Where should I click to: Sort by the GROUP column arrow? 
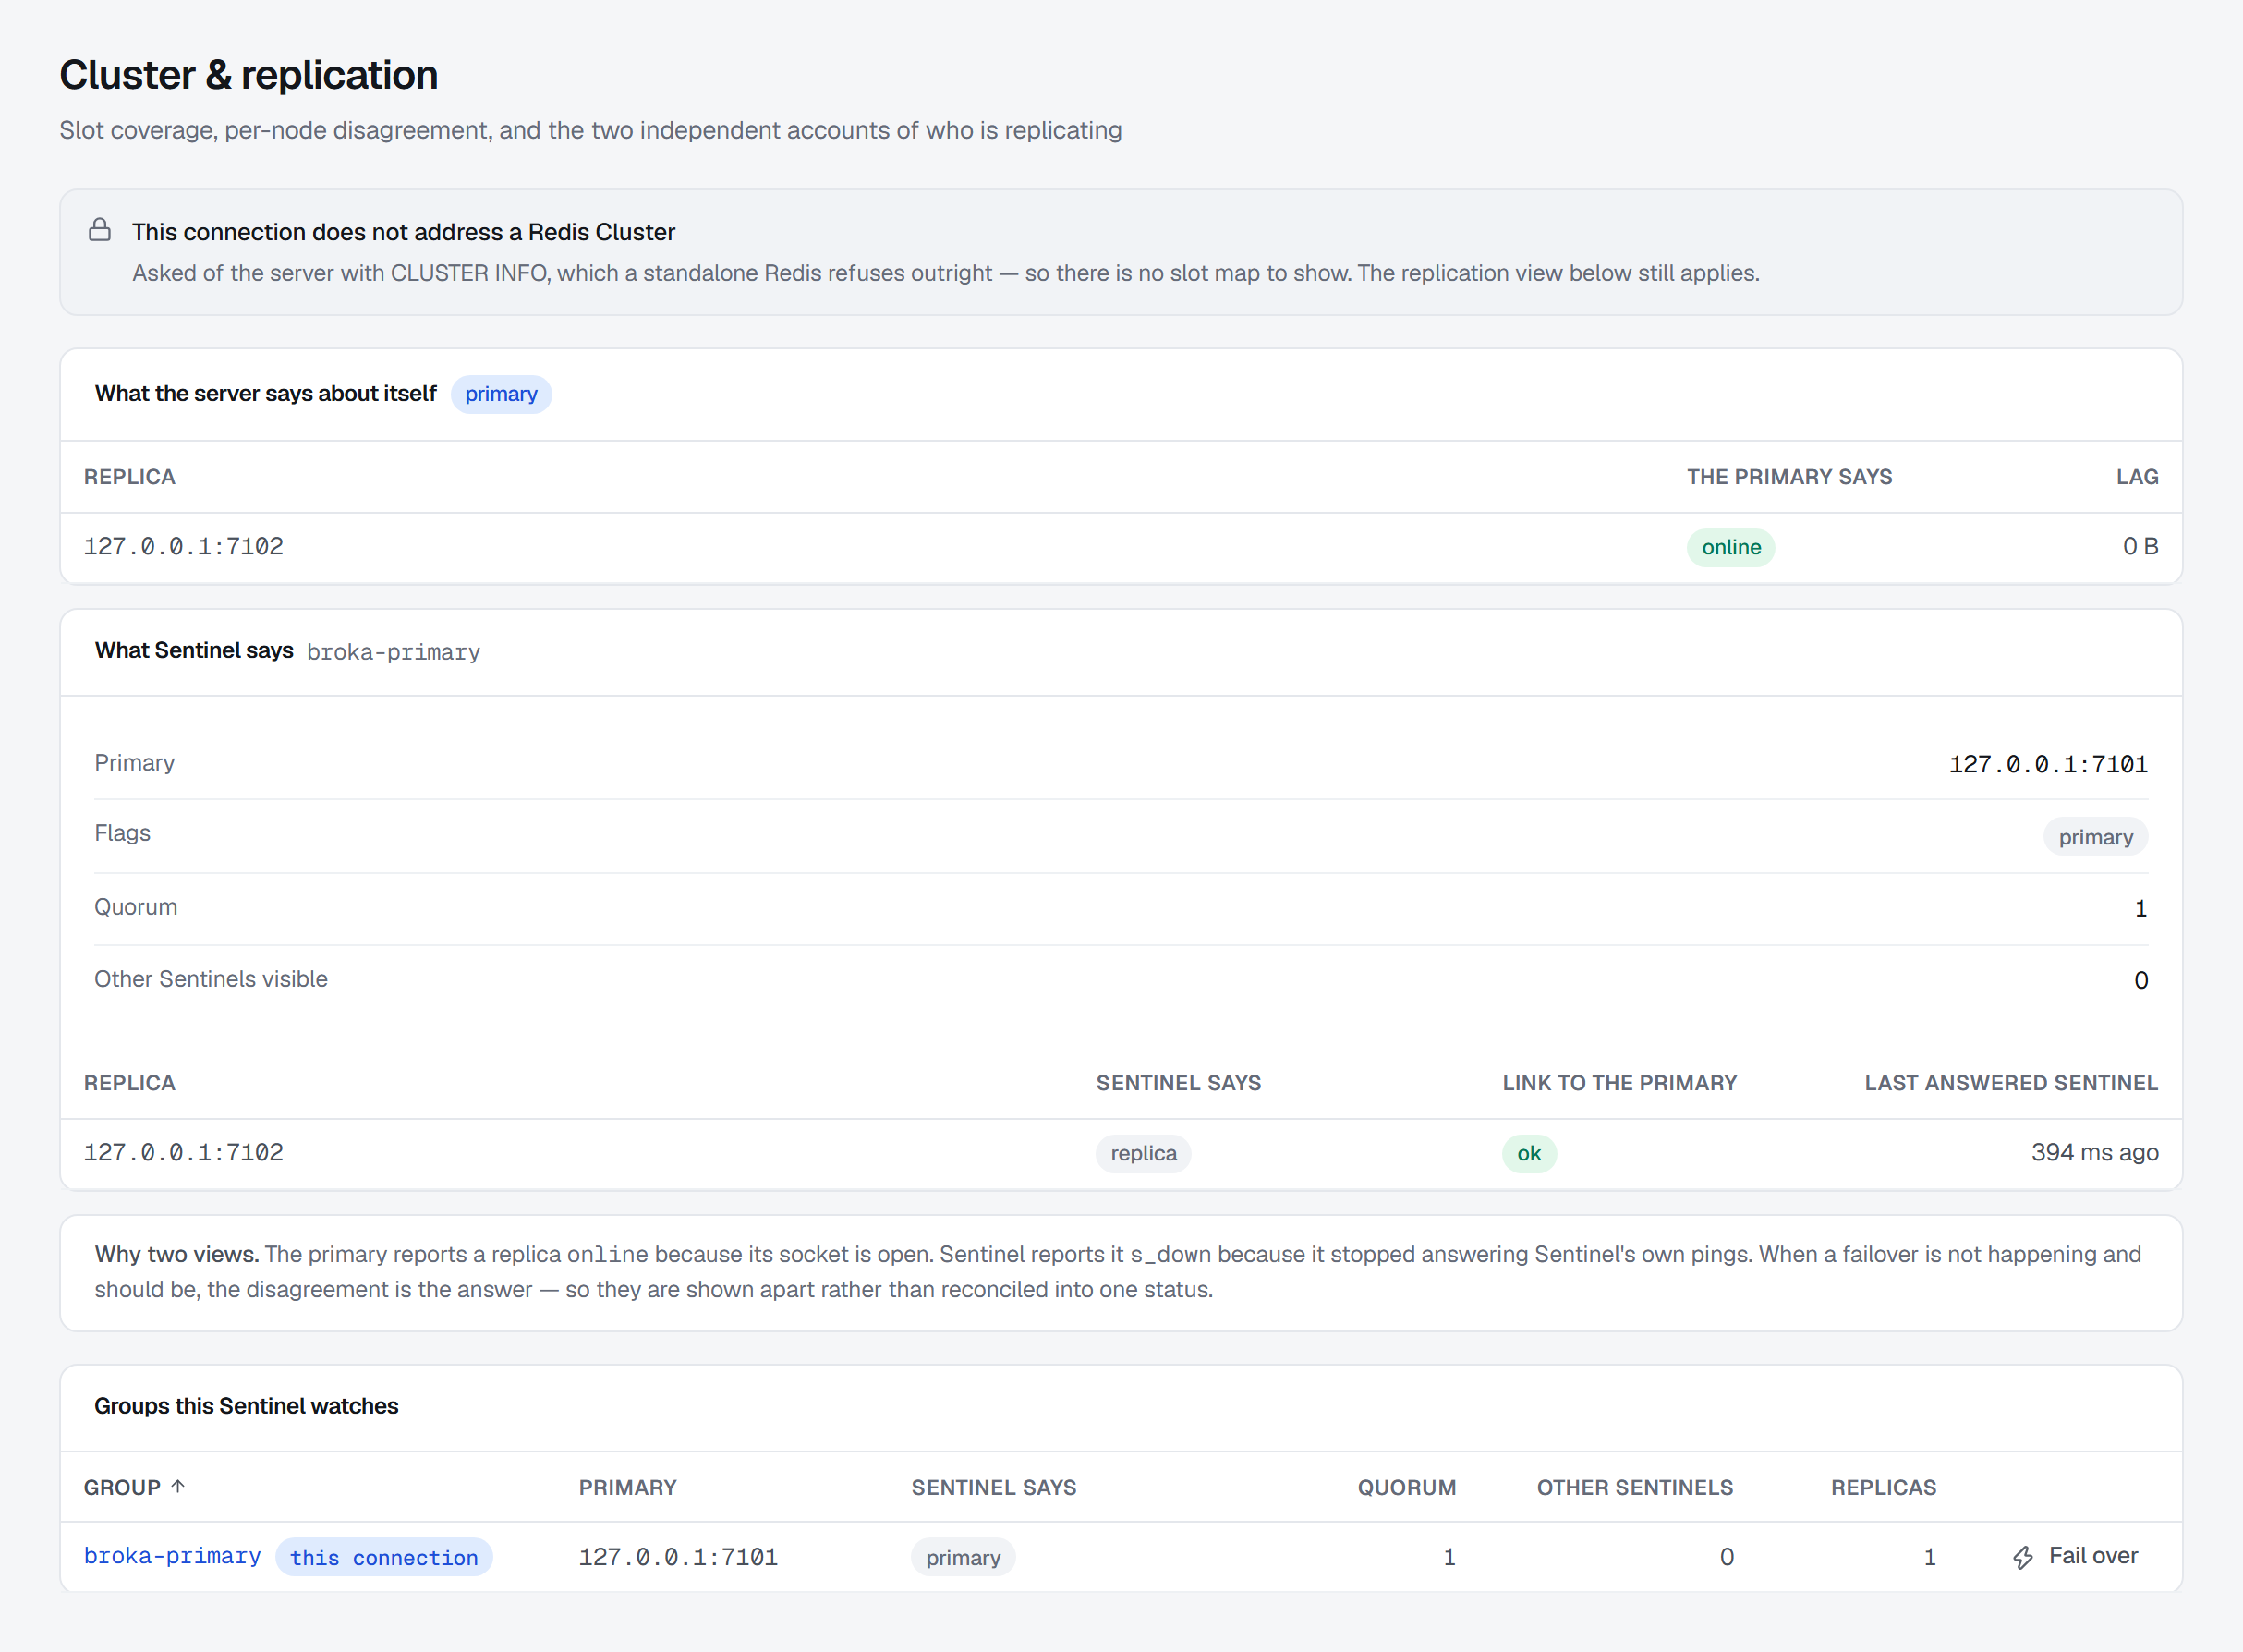(x=178, y=1486)
